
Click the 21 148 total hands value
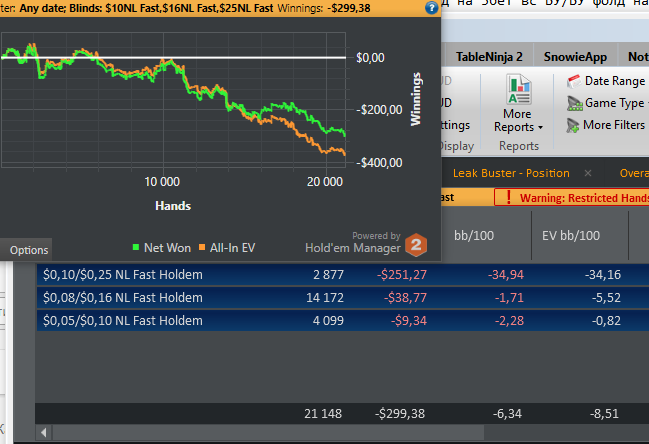tap(323, 414)
